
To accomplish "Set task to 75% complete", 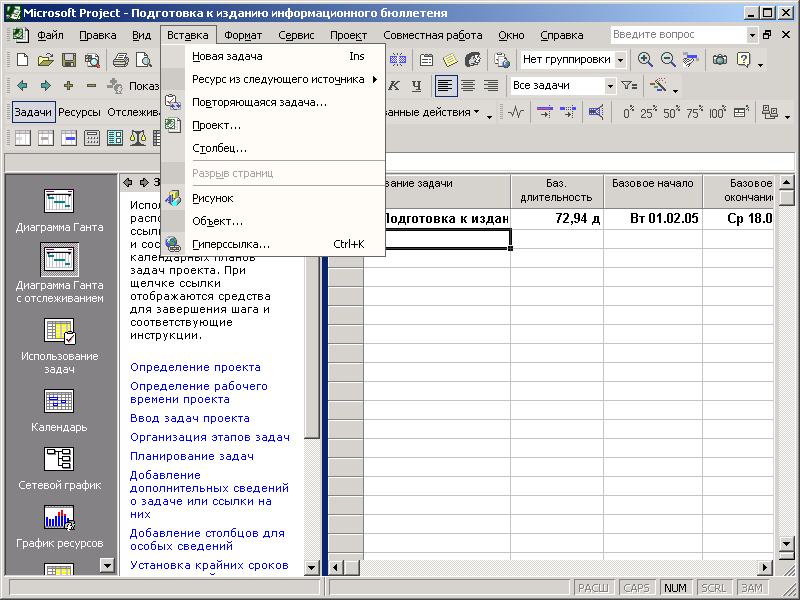I will [x=694, y=112].
